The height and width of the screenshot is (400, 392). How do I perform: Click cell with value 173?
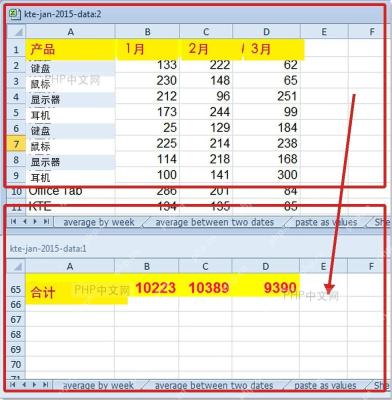[x=147, y=112]
